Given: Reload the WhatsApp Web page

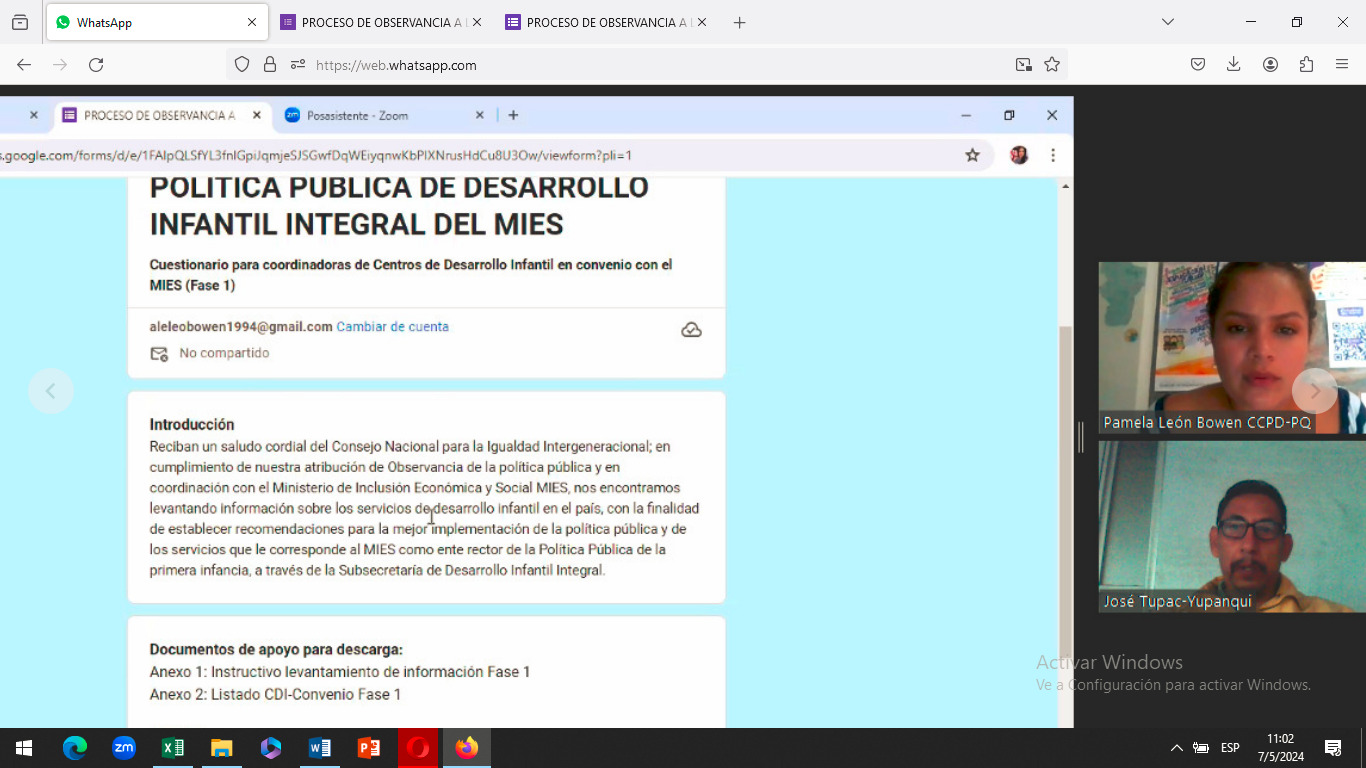Looking at the screenshot, I should coord(96,65).
